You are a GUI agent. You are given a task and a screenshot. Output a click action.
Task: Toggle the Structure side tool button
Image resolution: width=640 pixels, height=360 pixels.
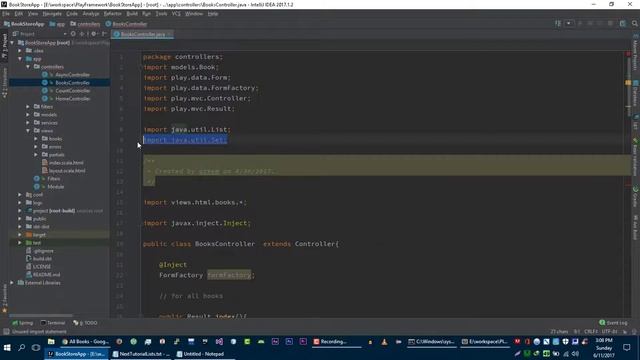(4, 83)
